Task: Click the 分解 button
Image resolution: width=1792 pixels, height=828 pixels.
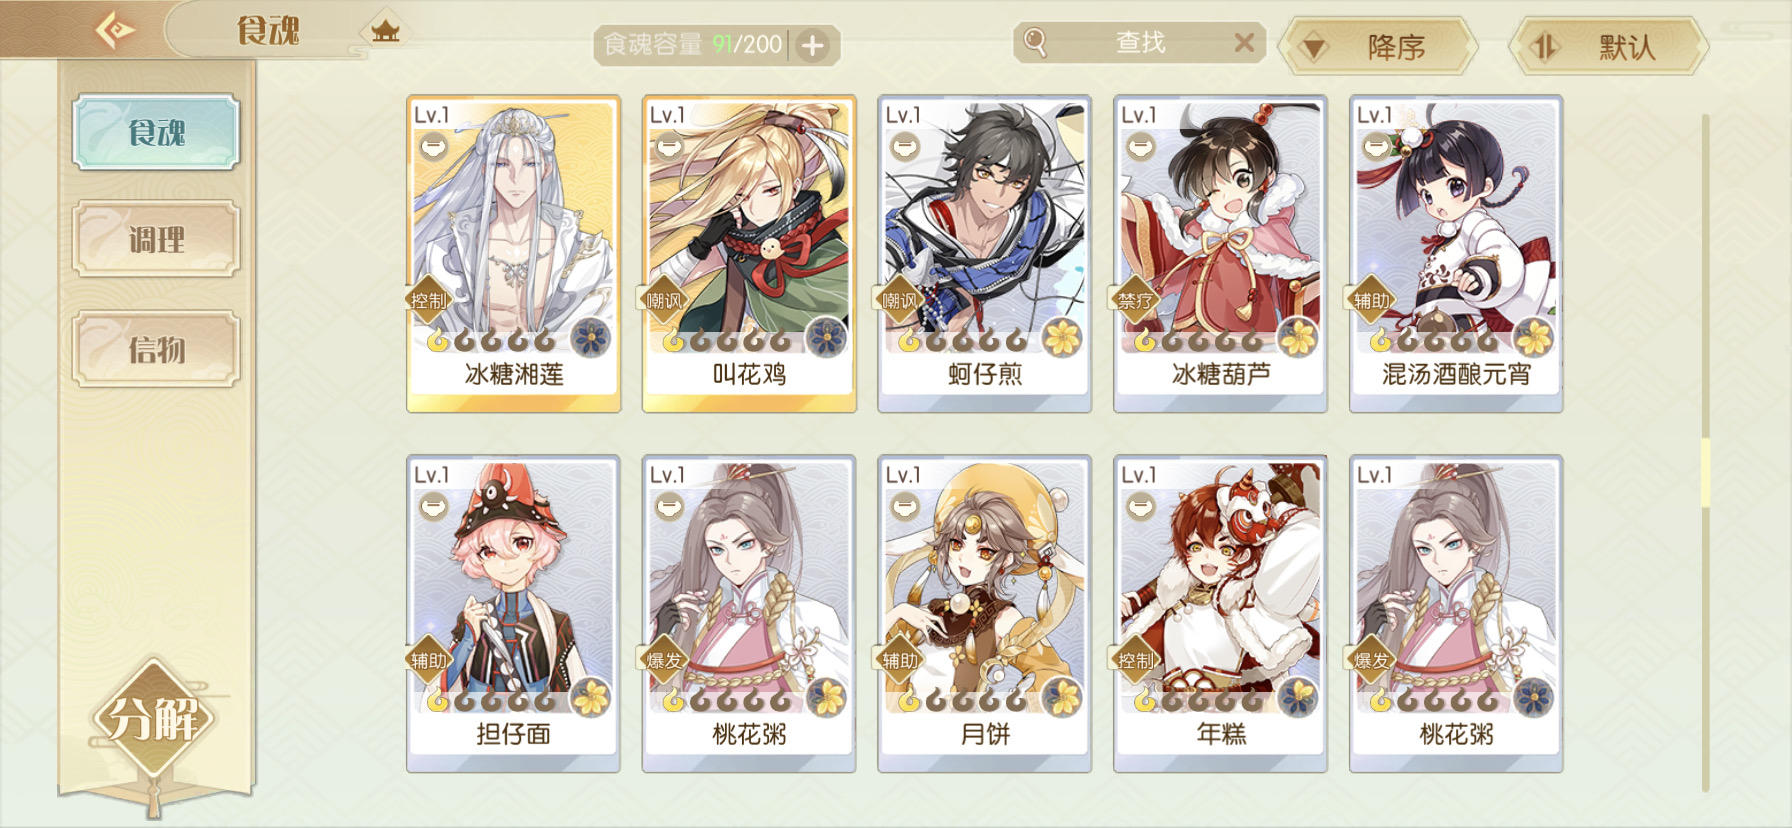Action: pos(154,719)
